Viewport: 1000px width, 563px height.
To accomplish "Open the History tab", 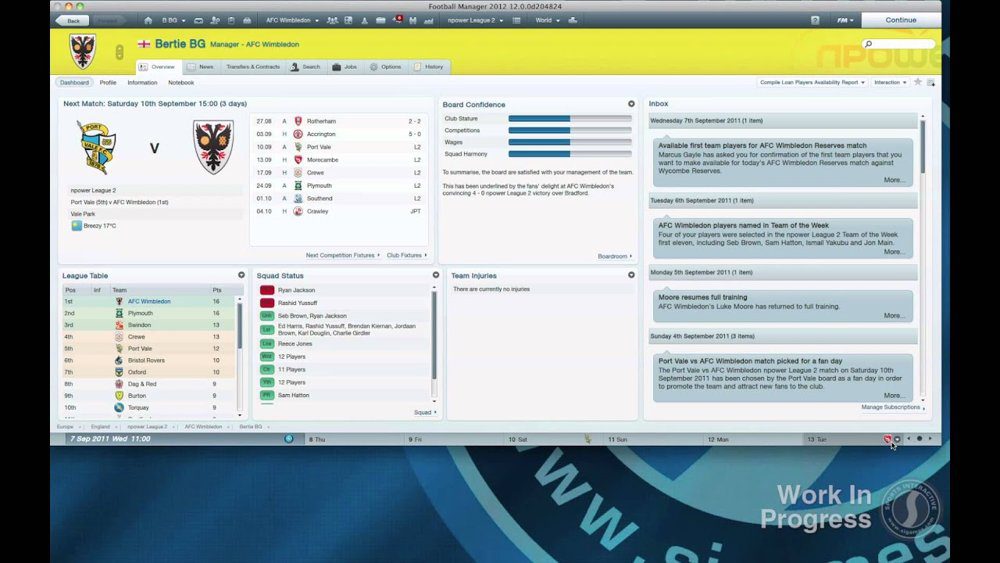I will [429, 67].
